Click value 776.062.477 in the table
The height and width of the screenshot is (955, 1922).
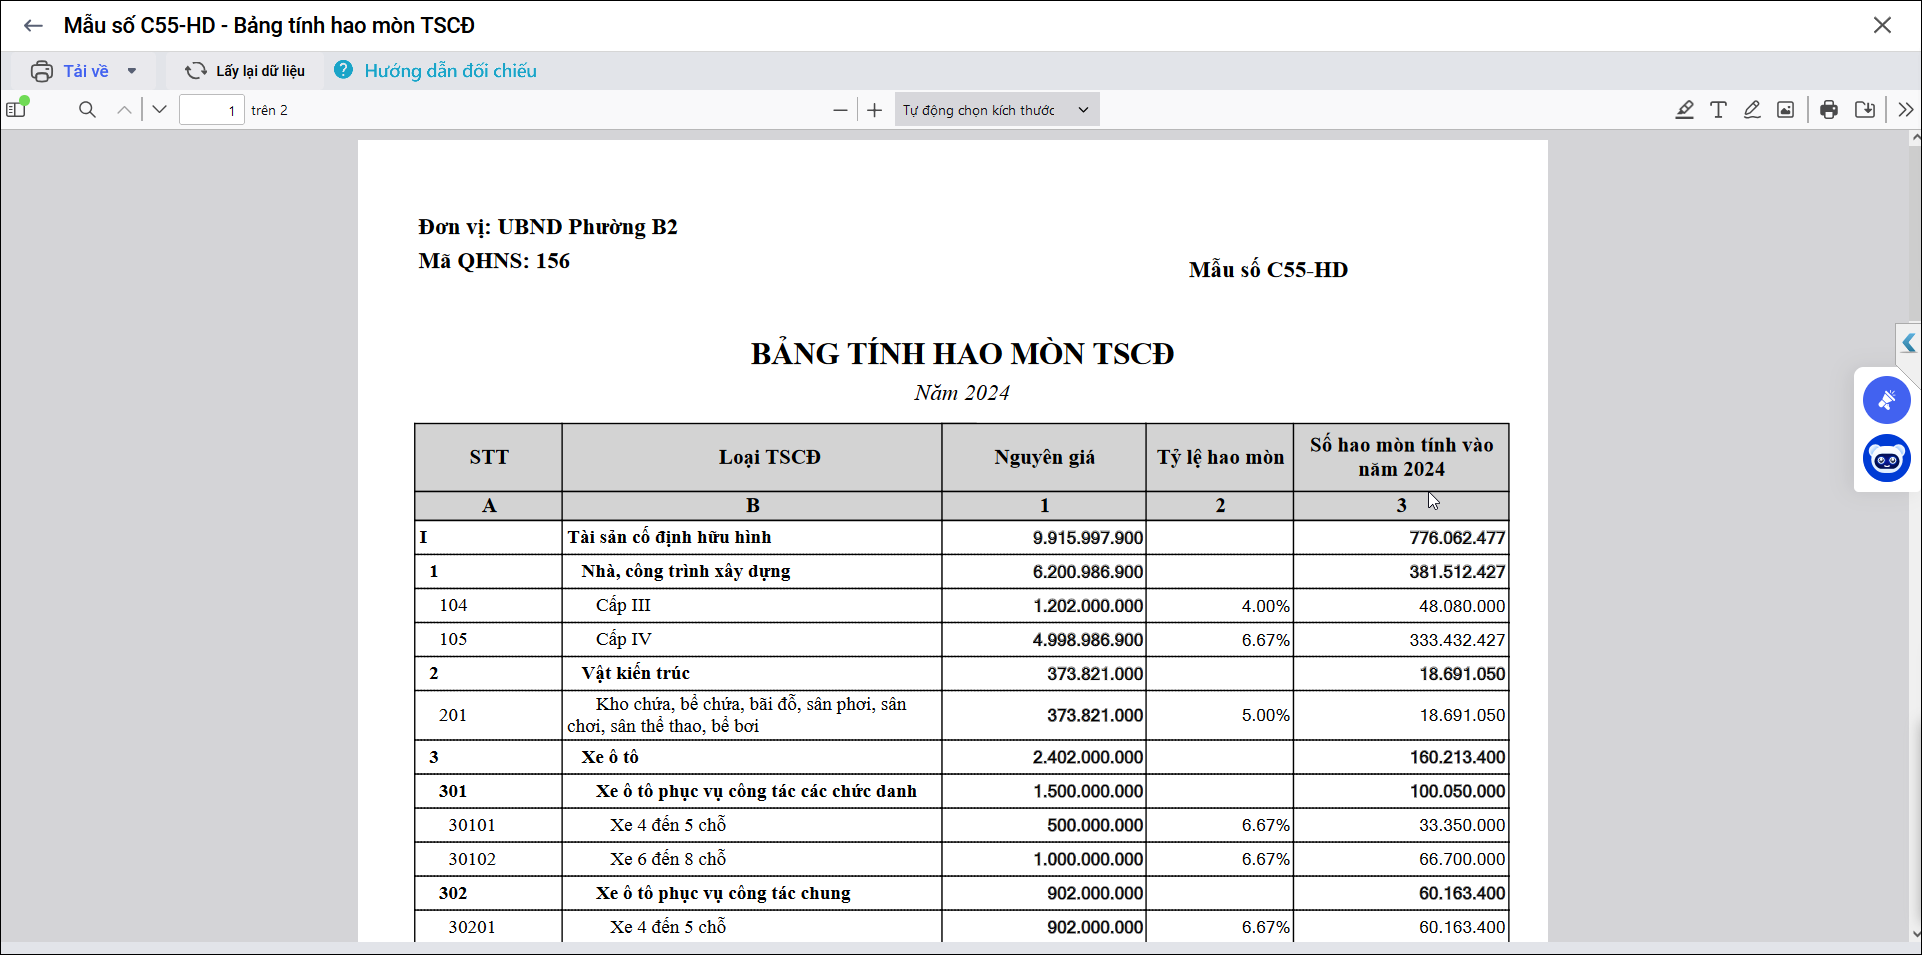point(1457,538)
